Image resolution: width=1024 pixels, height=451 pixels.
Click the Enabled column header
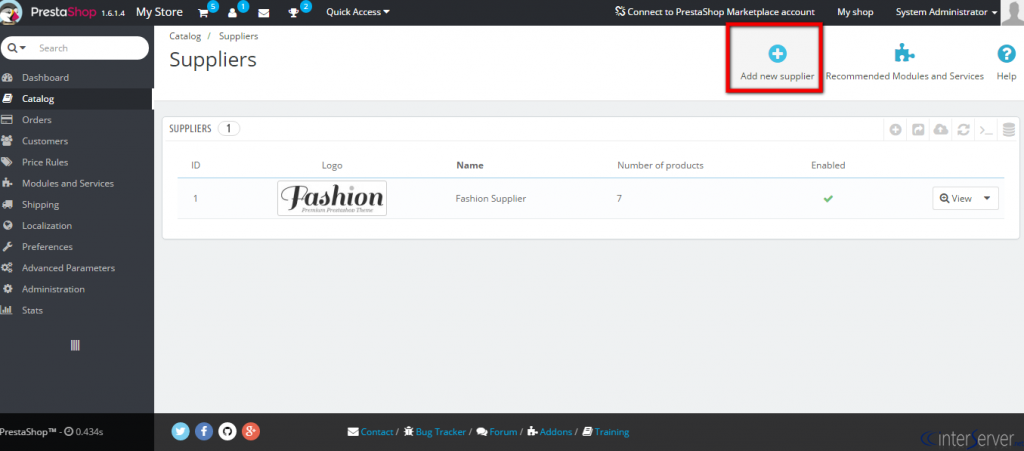tap(828, 165)
